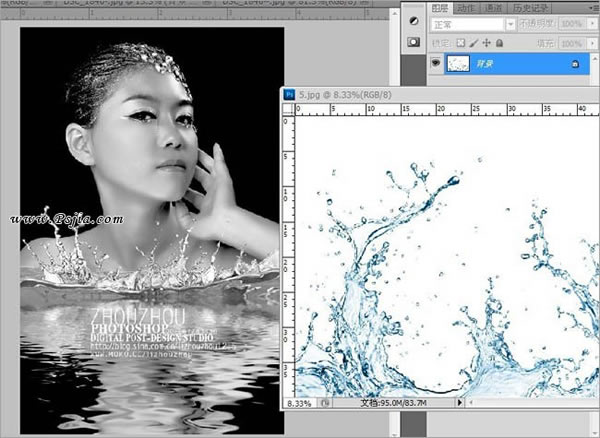The height and width of the screenshot is (438, 600).
Task: Hide the 背景 layer with eye icon
Action: pos(435,63)
